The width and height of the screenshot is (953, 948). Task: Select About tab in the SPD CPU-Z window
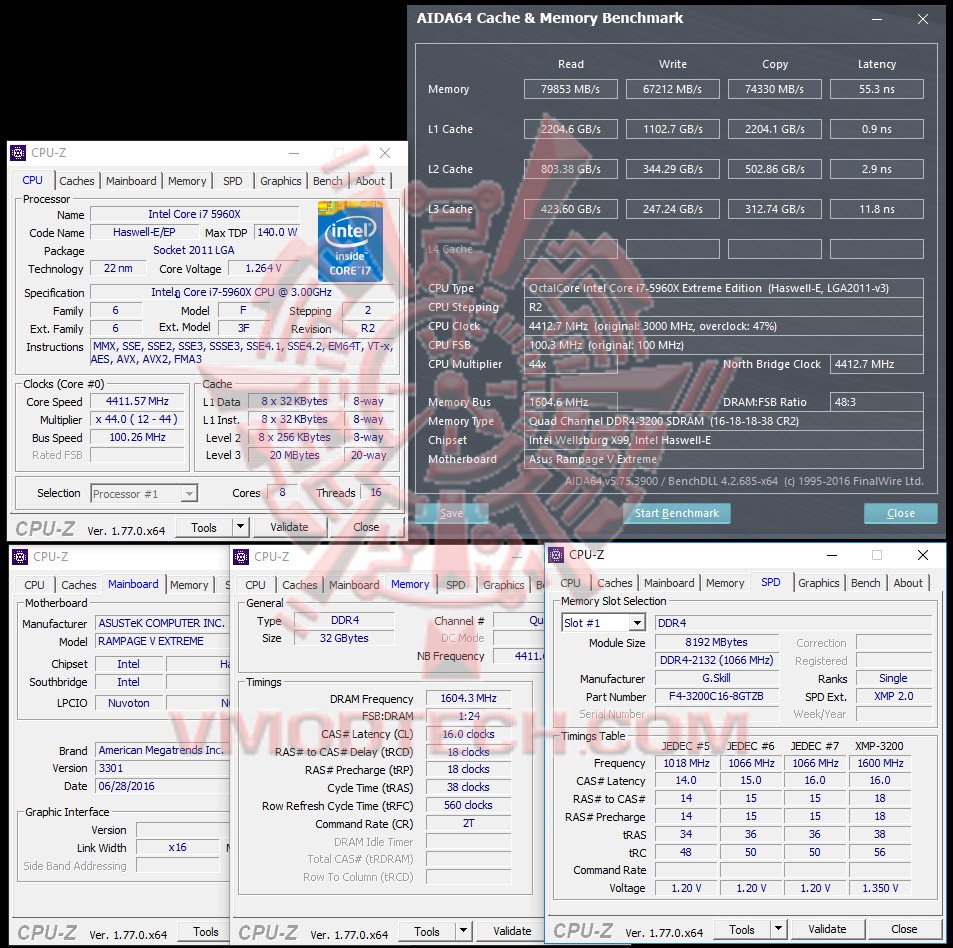pyautogui.click(x=908, y=583)
